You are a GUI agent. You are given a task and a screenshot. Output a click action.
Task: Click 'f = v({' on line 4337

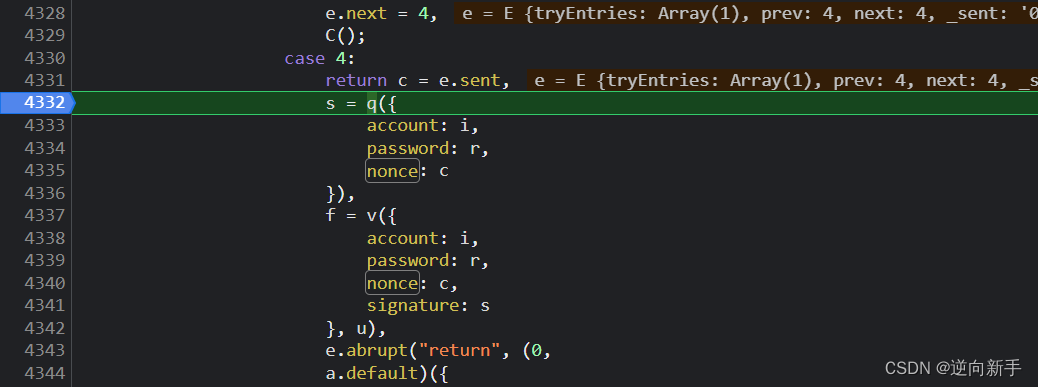click(361, 216)
